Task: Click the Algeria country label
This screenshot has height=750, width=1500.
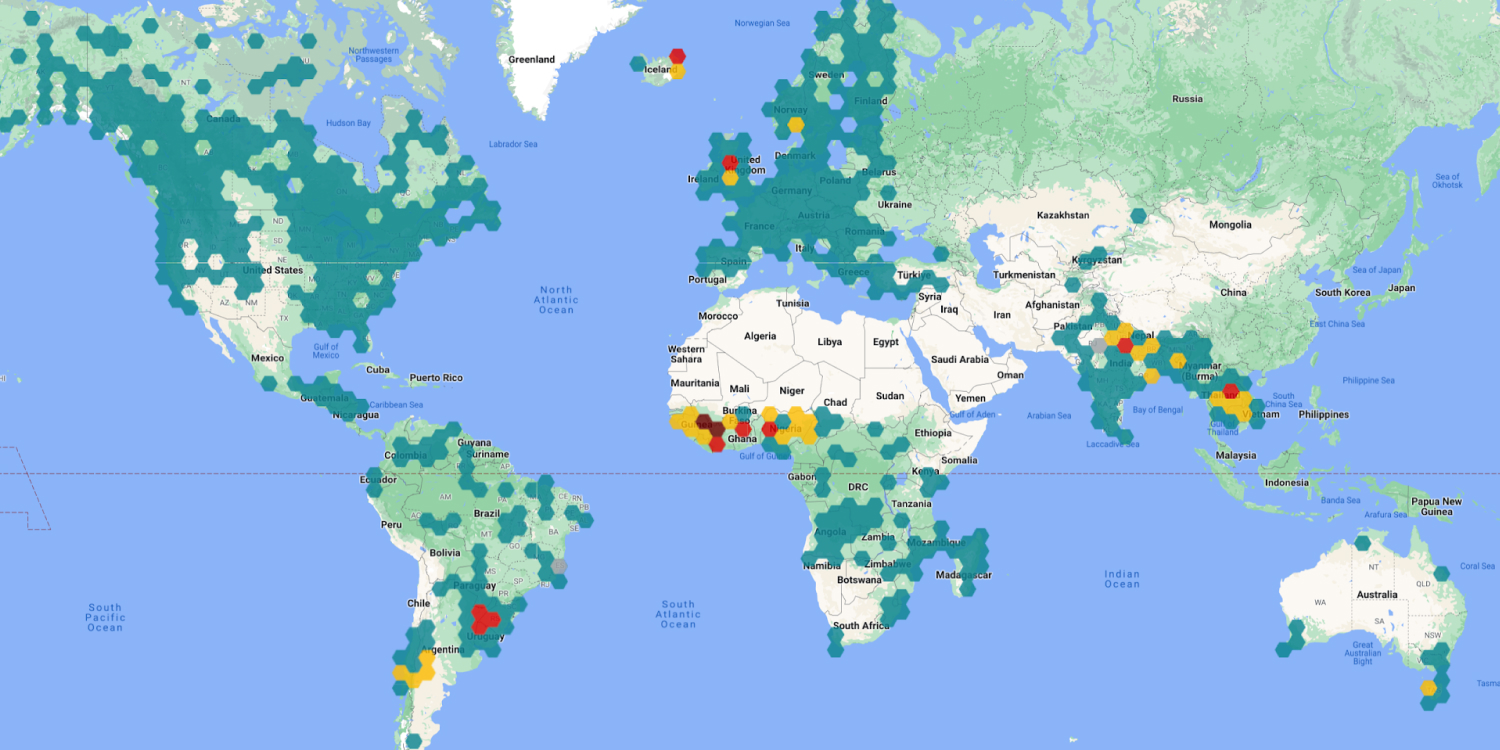Action: (x=760, y=336)
